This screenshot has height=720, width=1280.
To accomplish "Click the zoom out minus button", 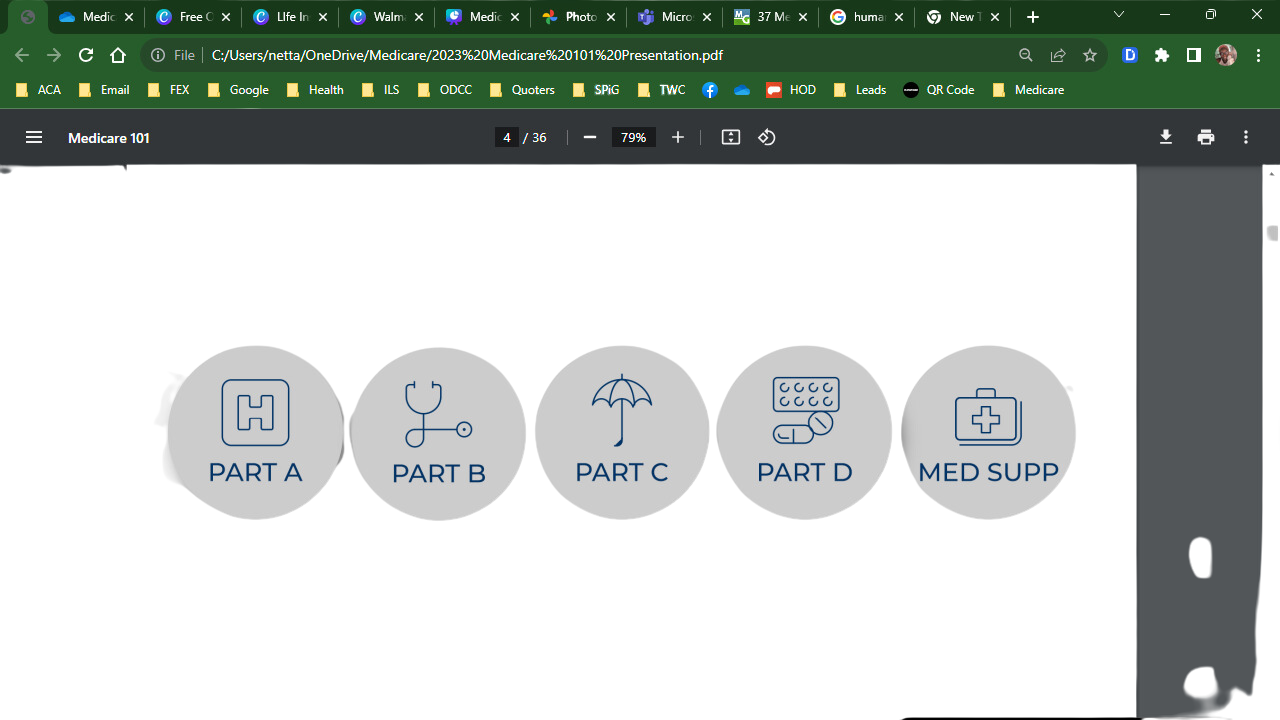I will [589, 137].
